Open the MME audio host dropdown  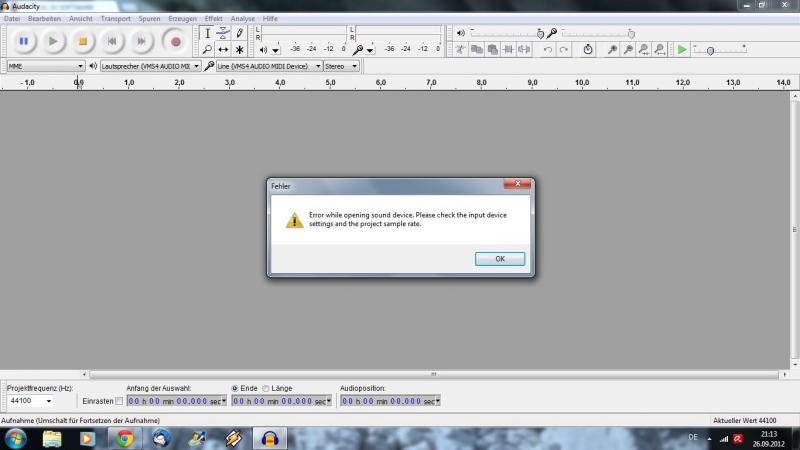point(45,66)
